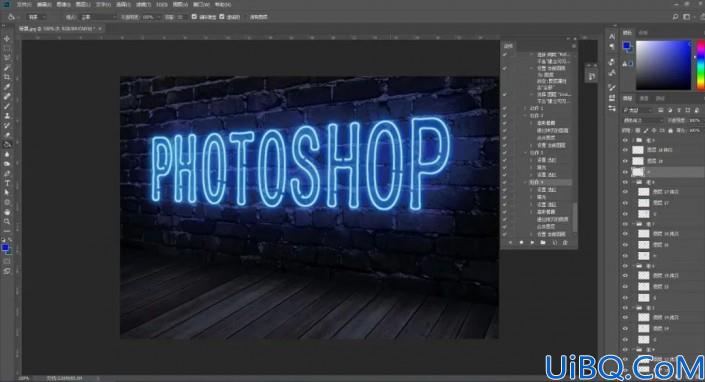The image size is (705, 382).
Task: Toggle Quick Mask mode in toolbox
Action: (7, 261)
